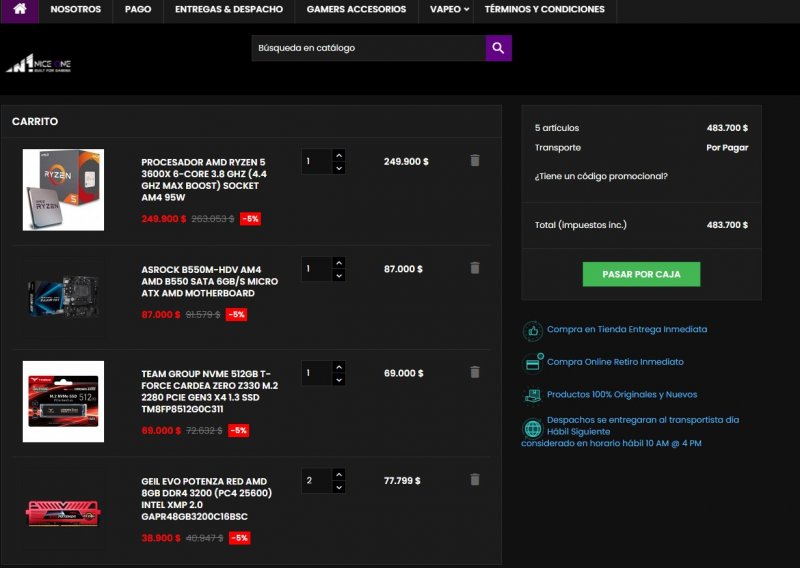
Task: Click the original products icon
Action: click(533, 396)
